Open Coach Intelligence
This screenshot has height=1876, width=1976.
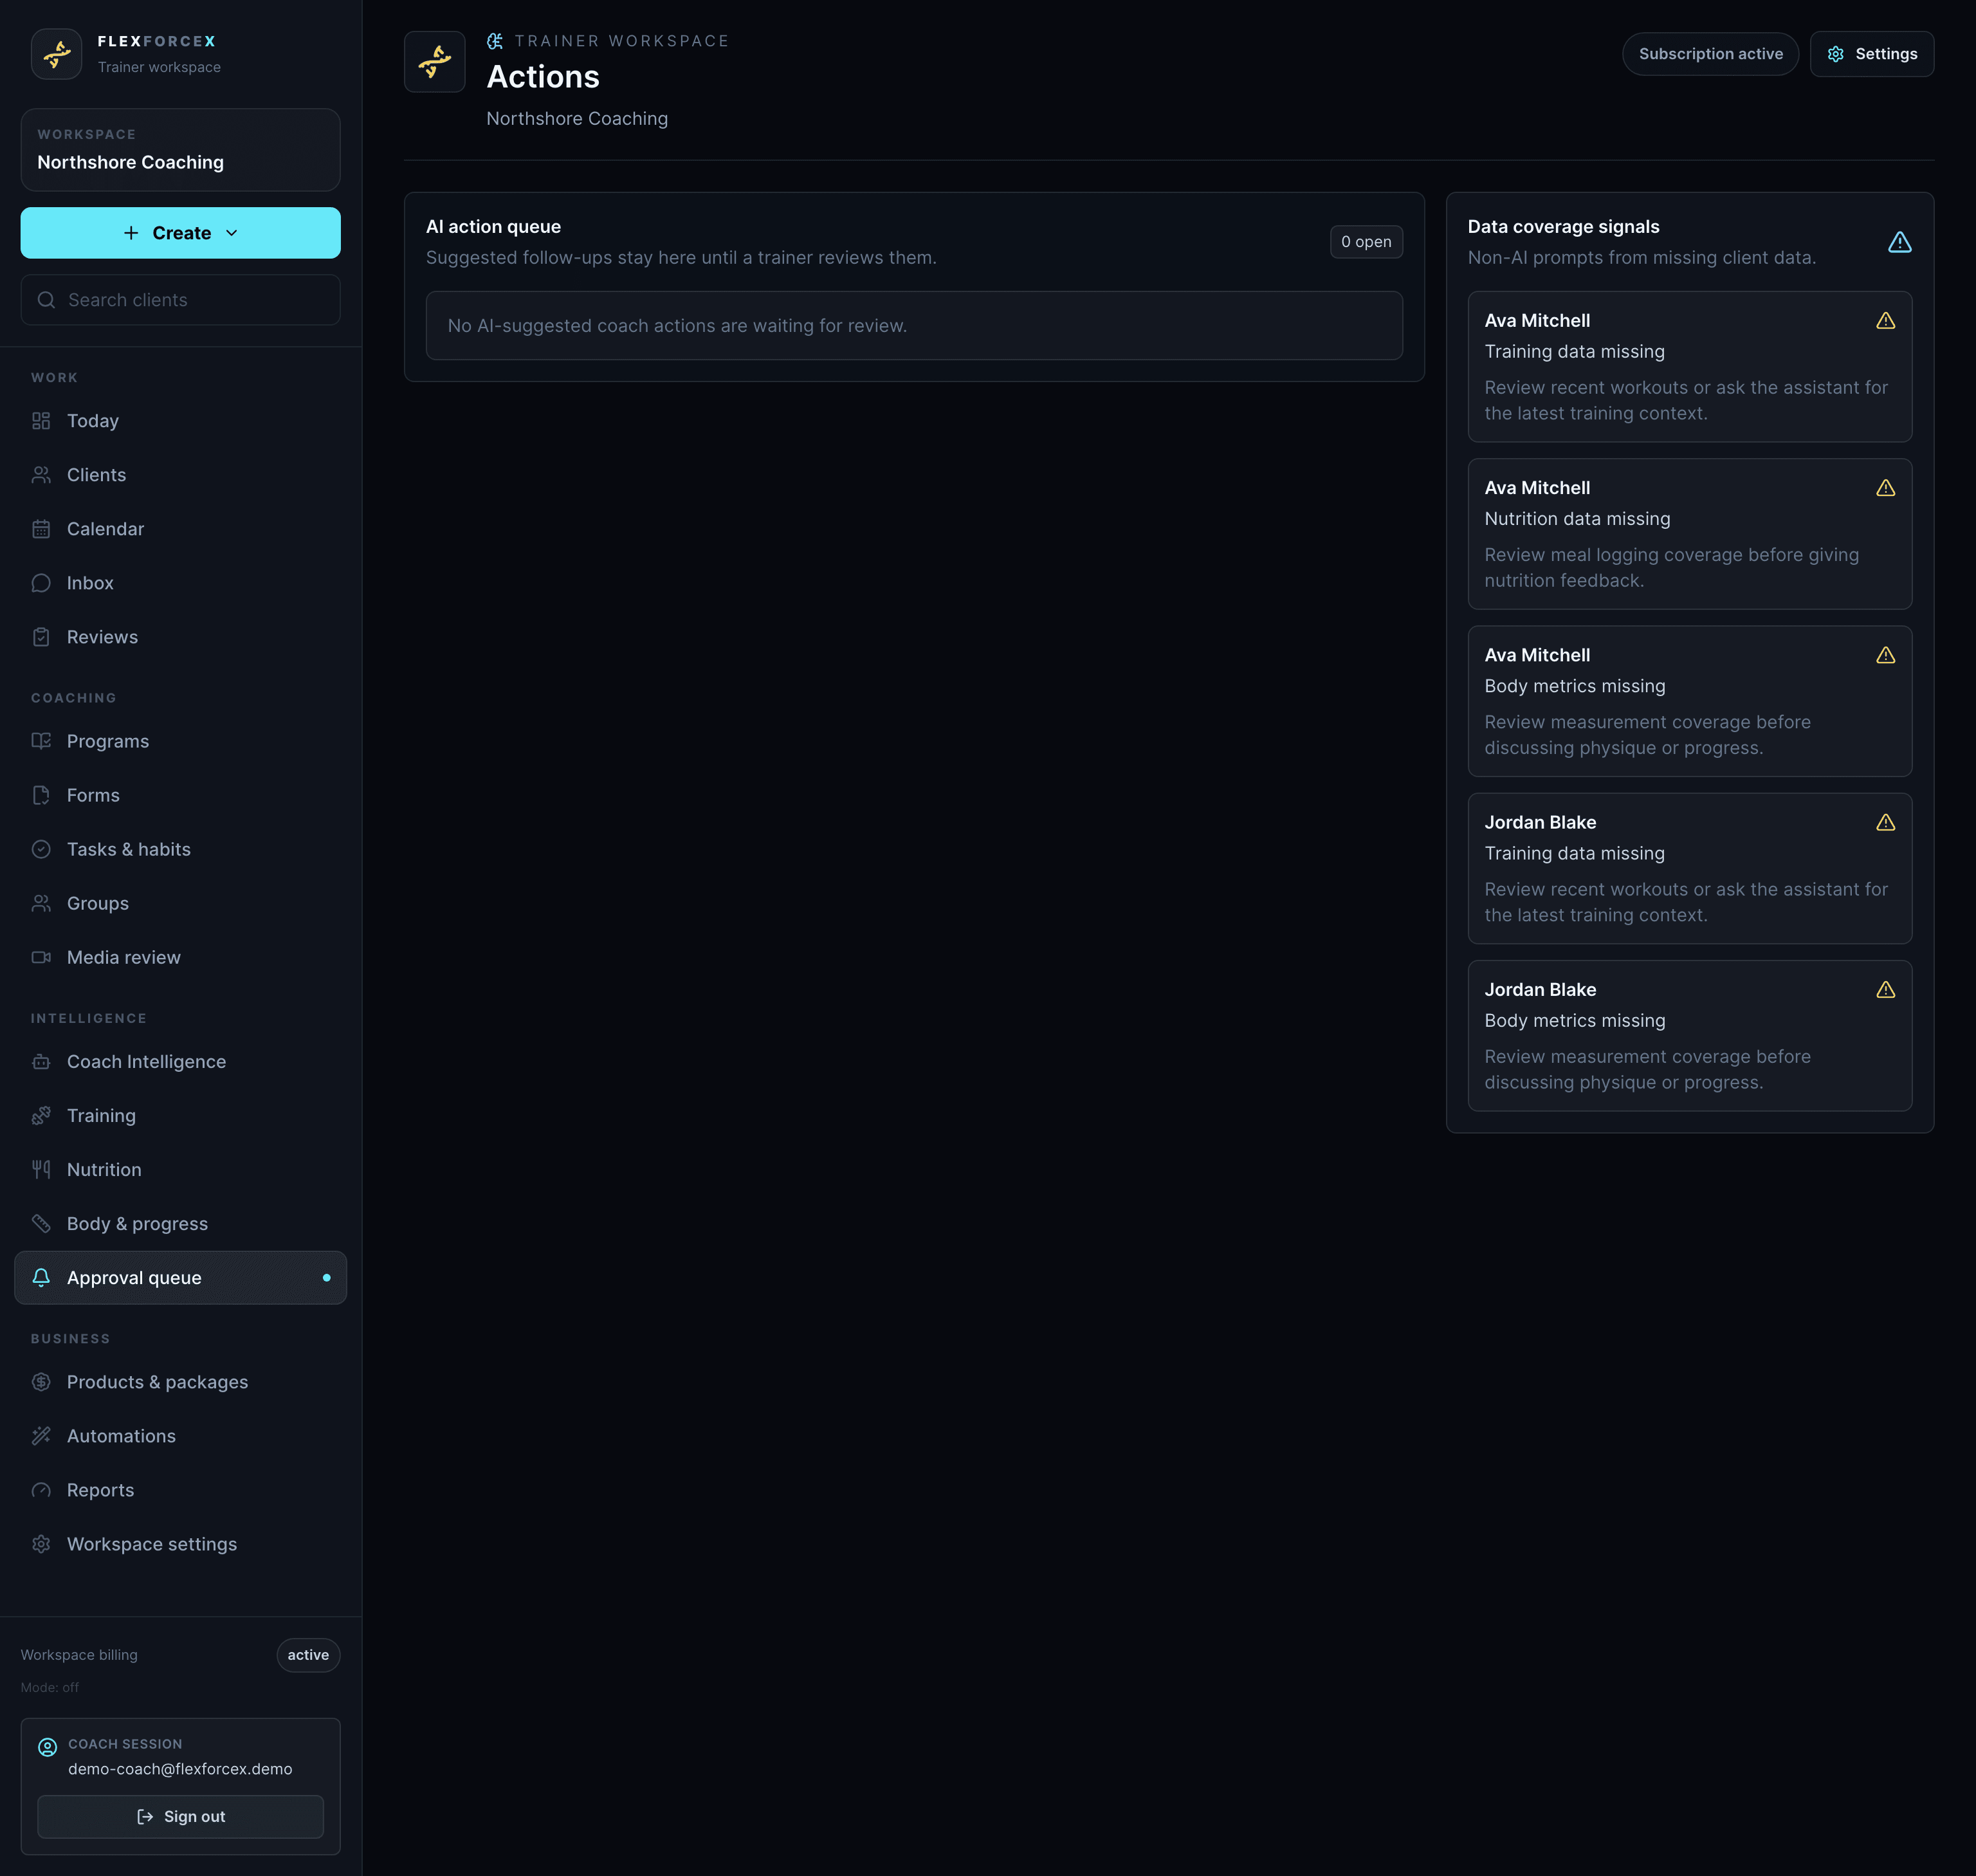[180, 1062]
